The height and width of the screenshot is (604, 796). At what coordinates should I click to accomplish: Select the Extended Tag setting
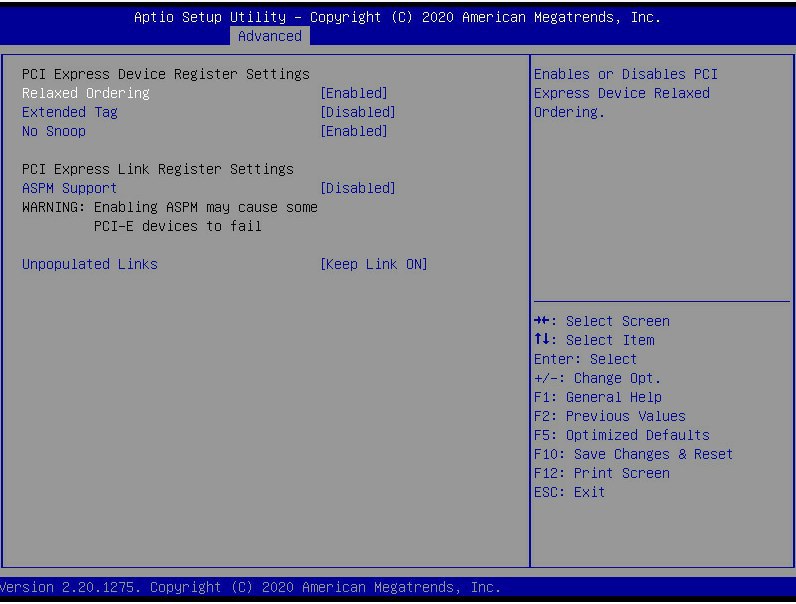click(70, 112)
